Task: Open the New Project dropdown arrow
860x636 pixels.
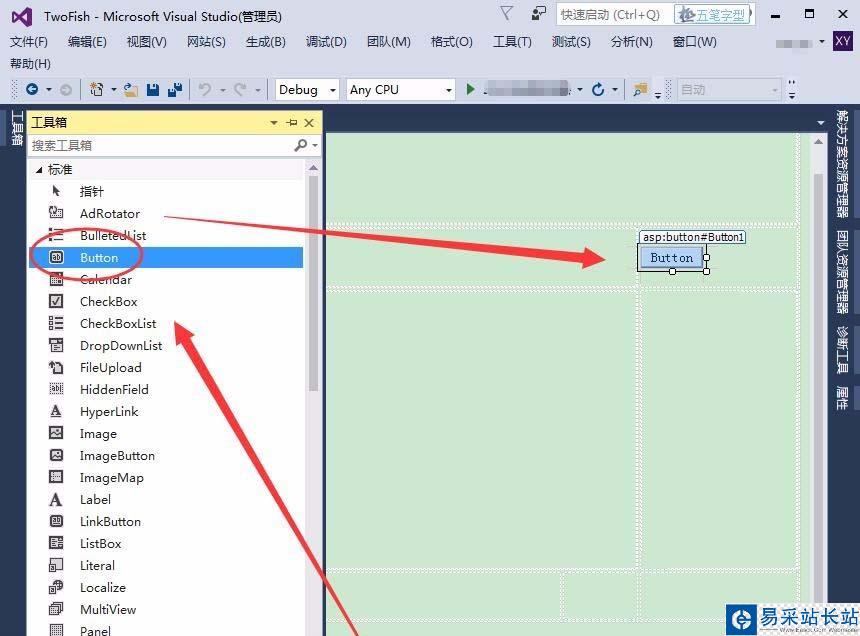Action: tap(114, 89)
